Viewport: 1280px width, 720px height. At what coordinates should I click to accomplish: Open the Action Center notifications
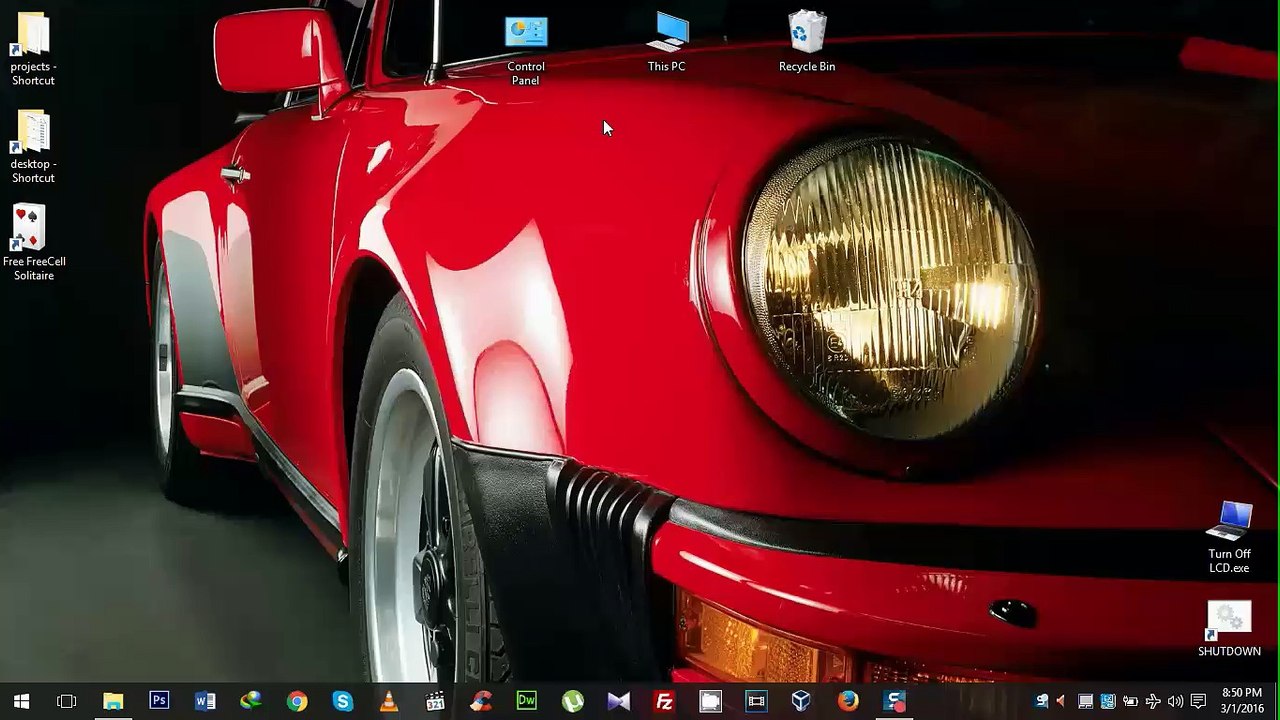(x=1198, y=701)
